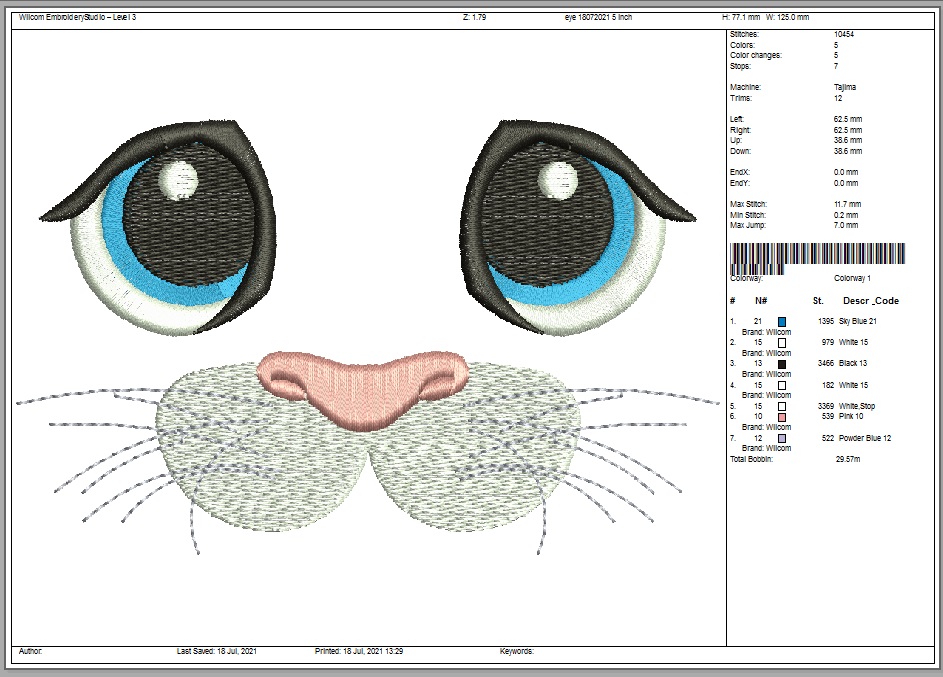This screenshot has height=677, width=943.
Task: Click the Stitches count value 10454
Action: pos(846,34)
